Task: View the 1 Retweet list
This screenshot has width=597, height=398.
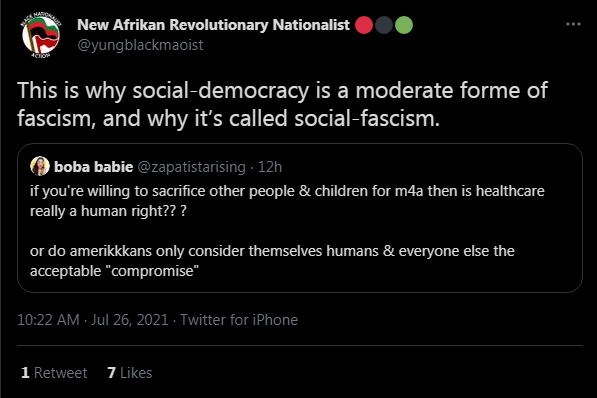Action: (54, 373)
